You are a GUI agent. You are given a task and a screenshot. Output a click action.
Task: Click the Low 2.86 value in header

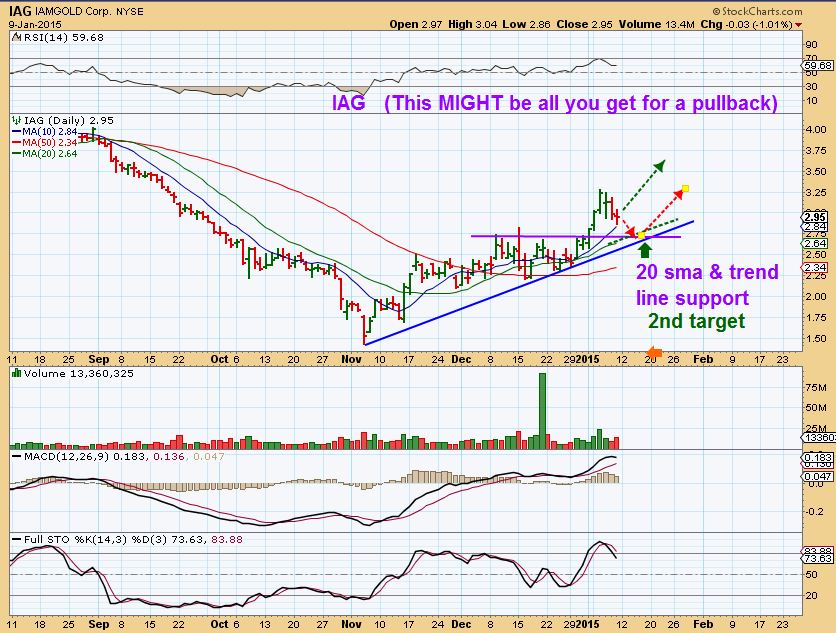pos(526,25)
